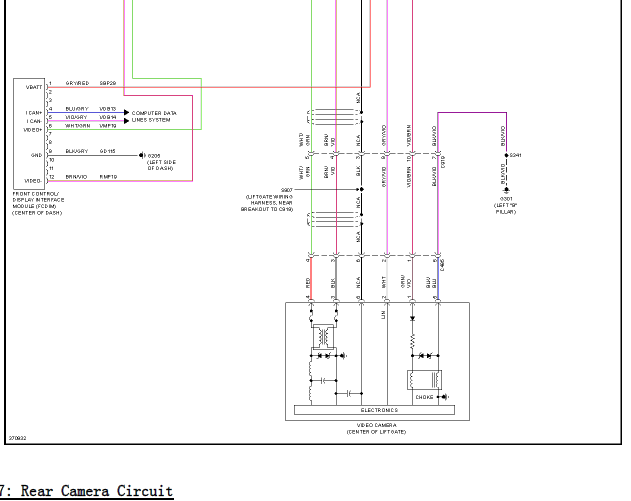The height and width of the screenshot is (501, 631).
Task: Click the ELECTRONICS block label
Action: [379, 410]
